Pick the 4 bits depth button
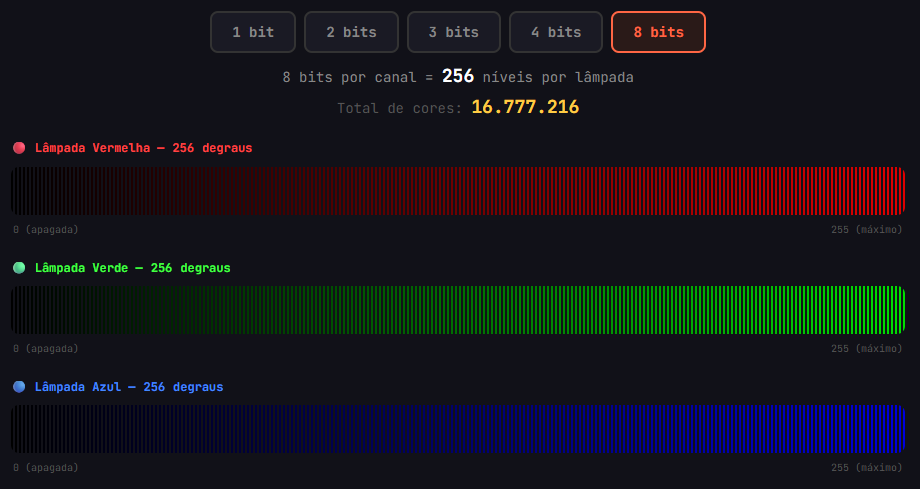The width and height of the screenshot is (920, 489). coord(556,32)
